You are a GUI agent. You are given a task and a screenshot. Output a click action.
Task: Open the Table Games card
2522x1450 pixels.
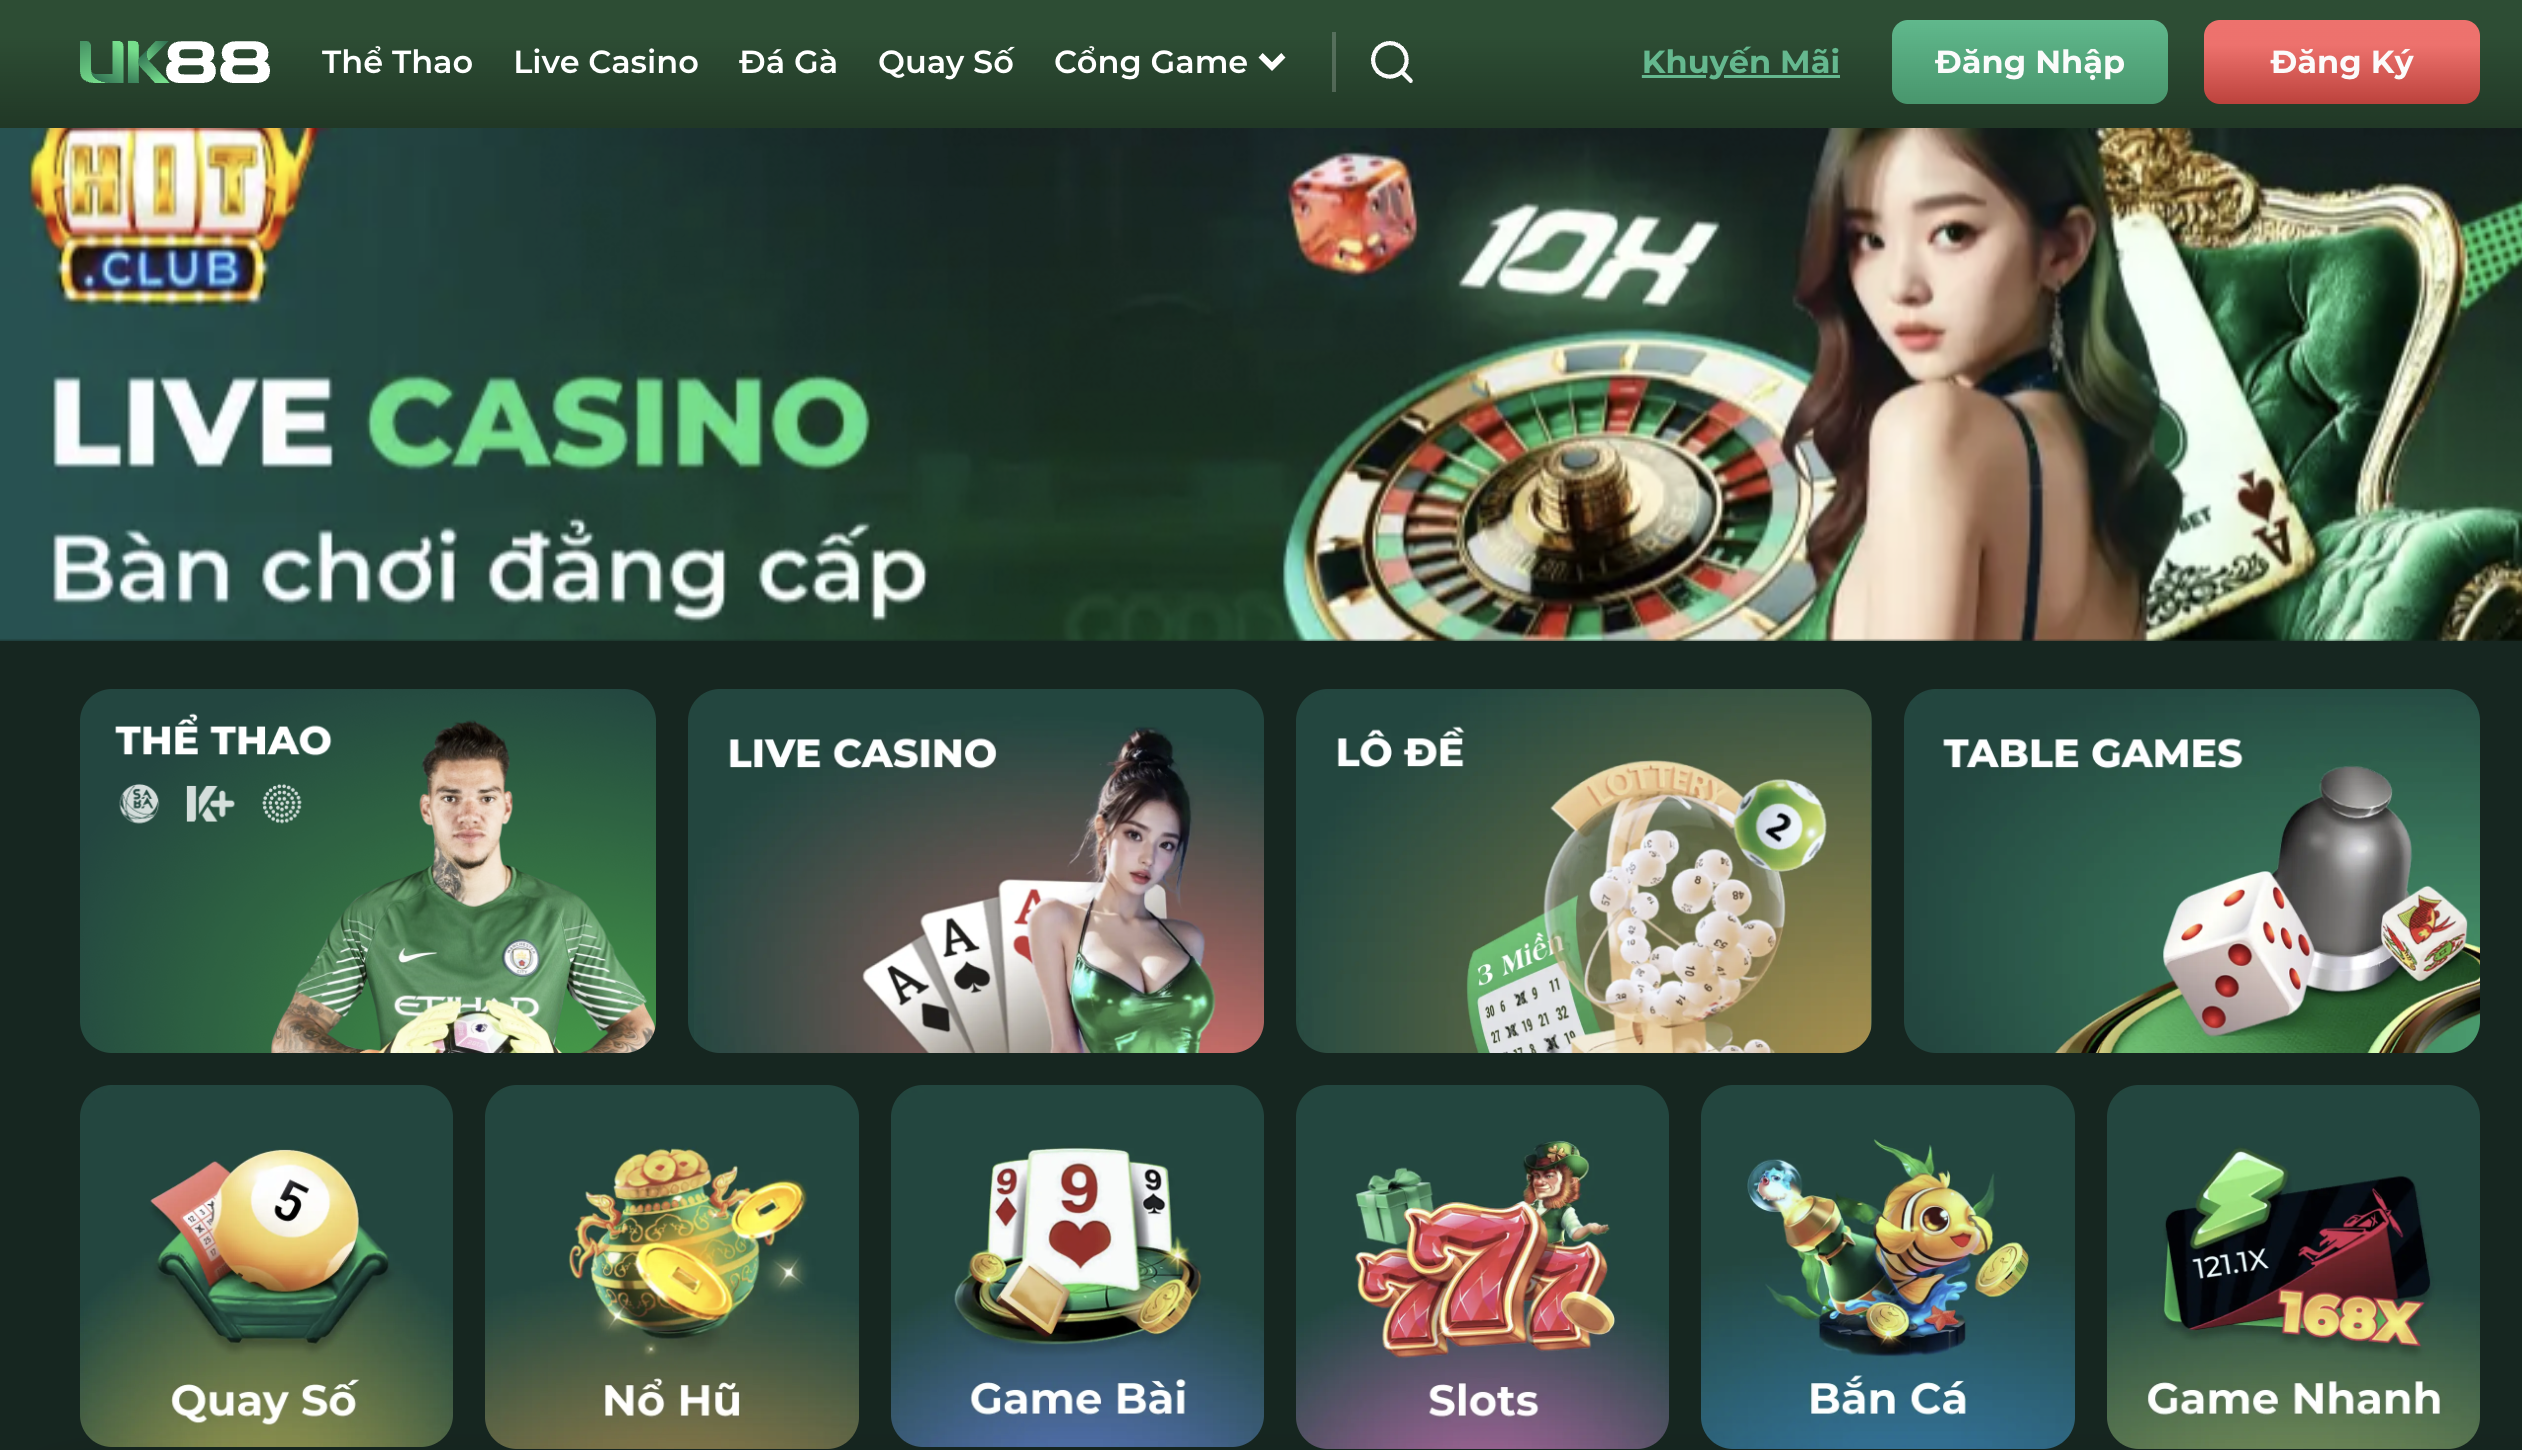2191,870
